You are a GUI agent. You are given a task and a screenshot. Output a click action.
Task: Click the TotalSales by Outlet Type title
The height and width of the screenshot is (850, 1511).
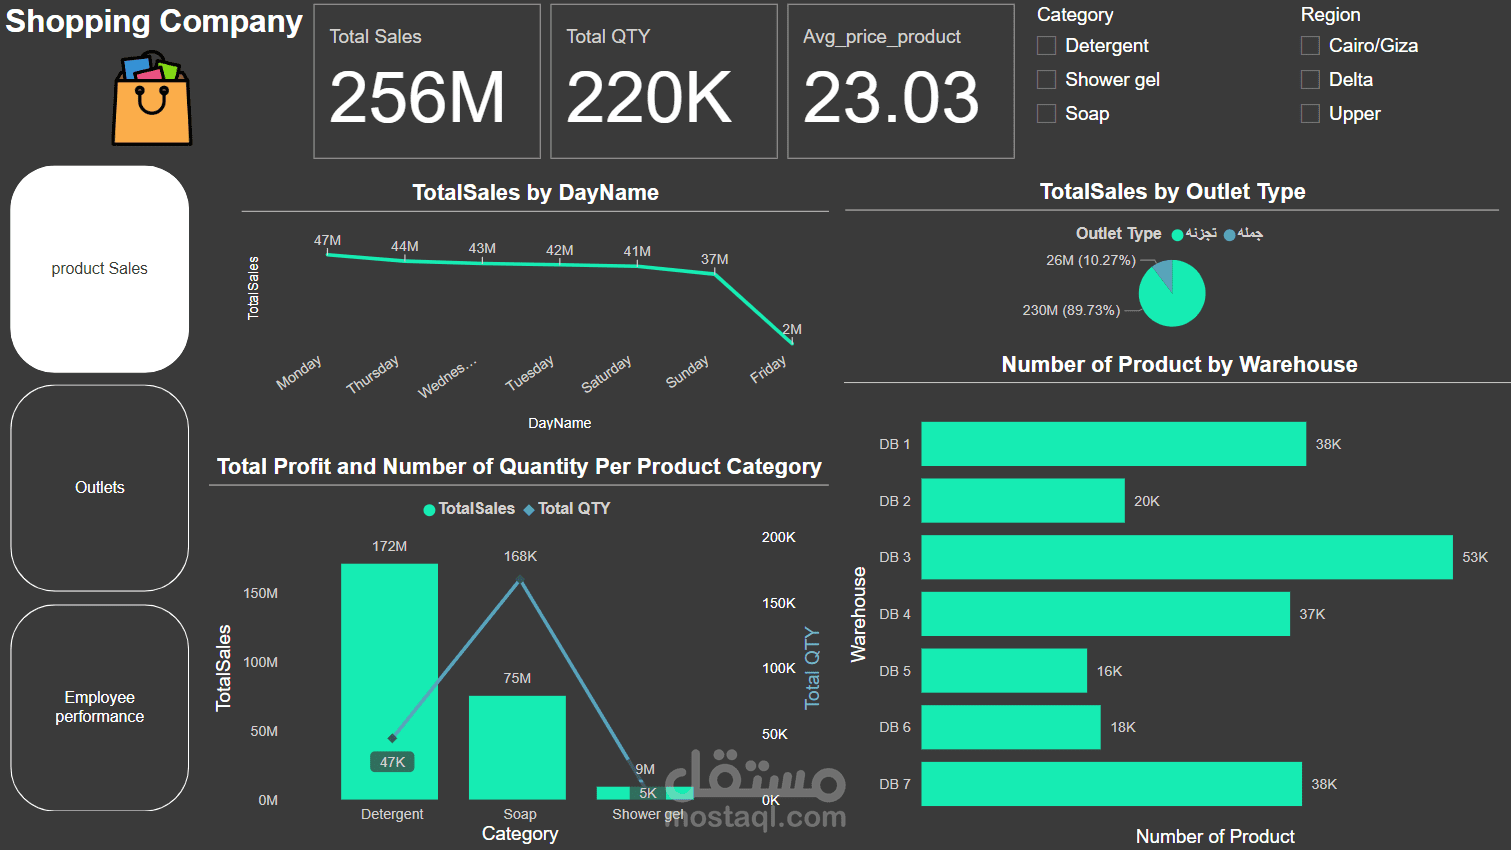tap(1172, 191)
